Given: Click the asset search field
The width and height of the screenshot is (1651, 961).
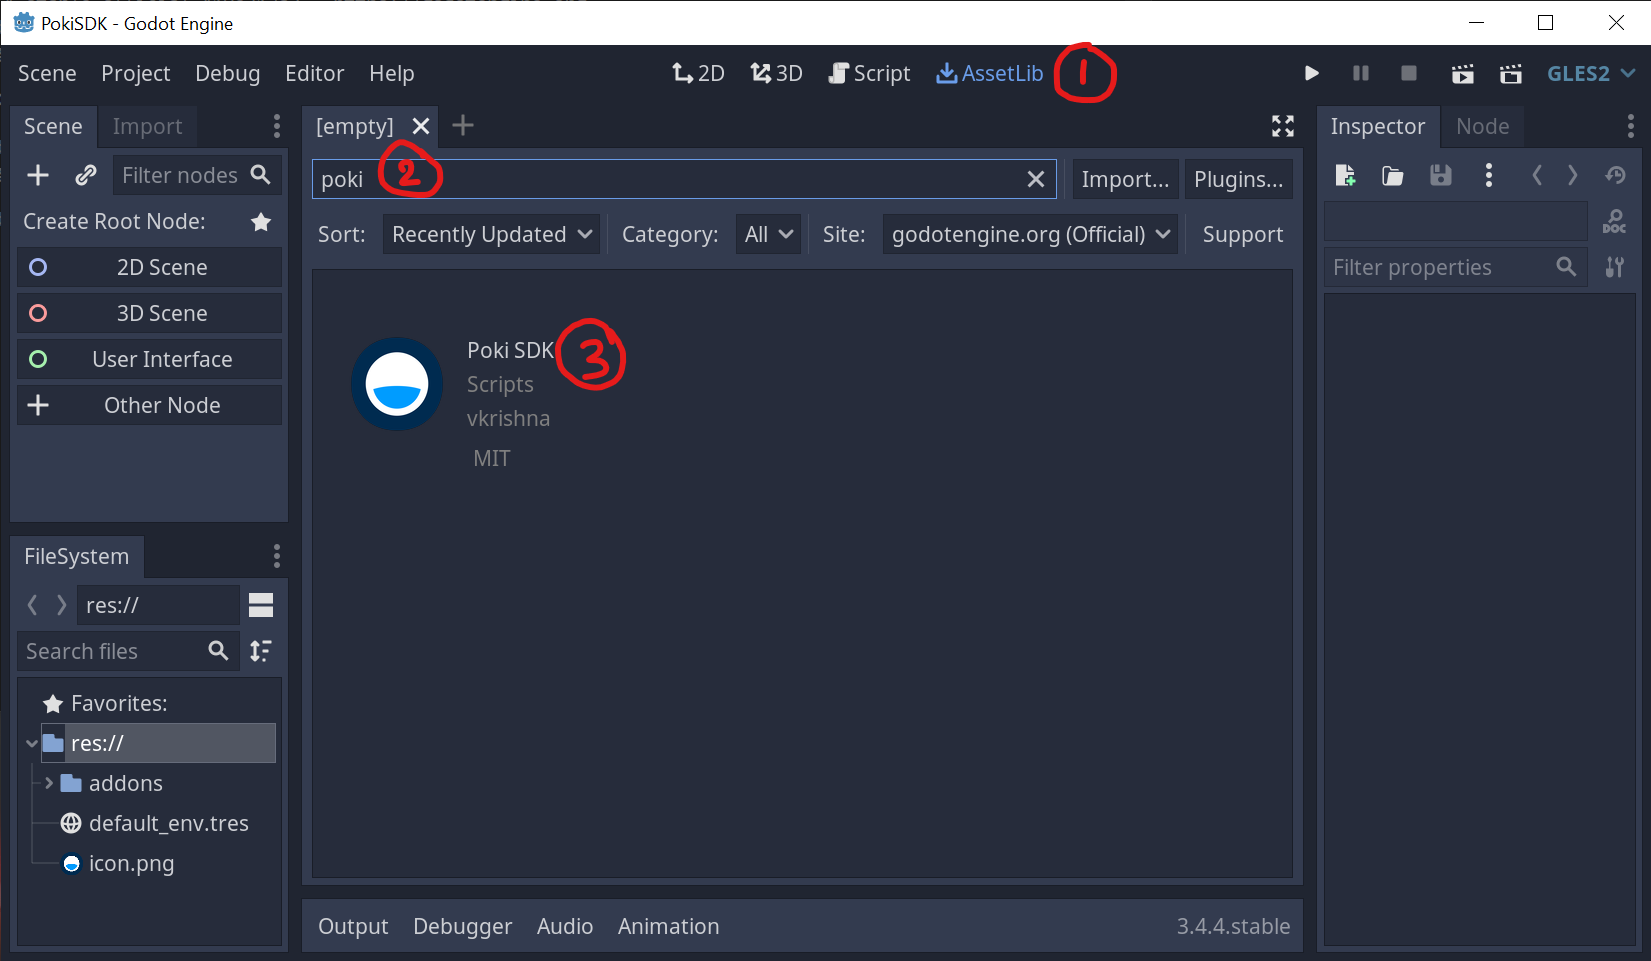Looking at the screenshot, I should coord(684,179).
